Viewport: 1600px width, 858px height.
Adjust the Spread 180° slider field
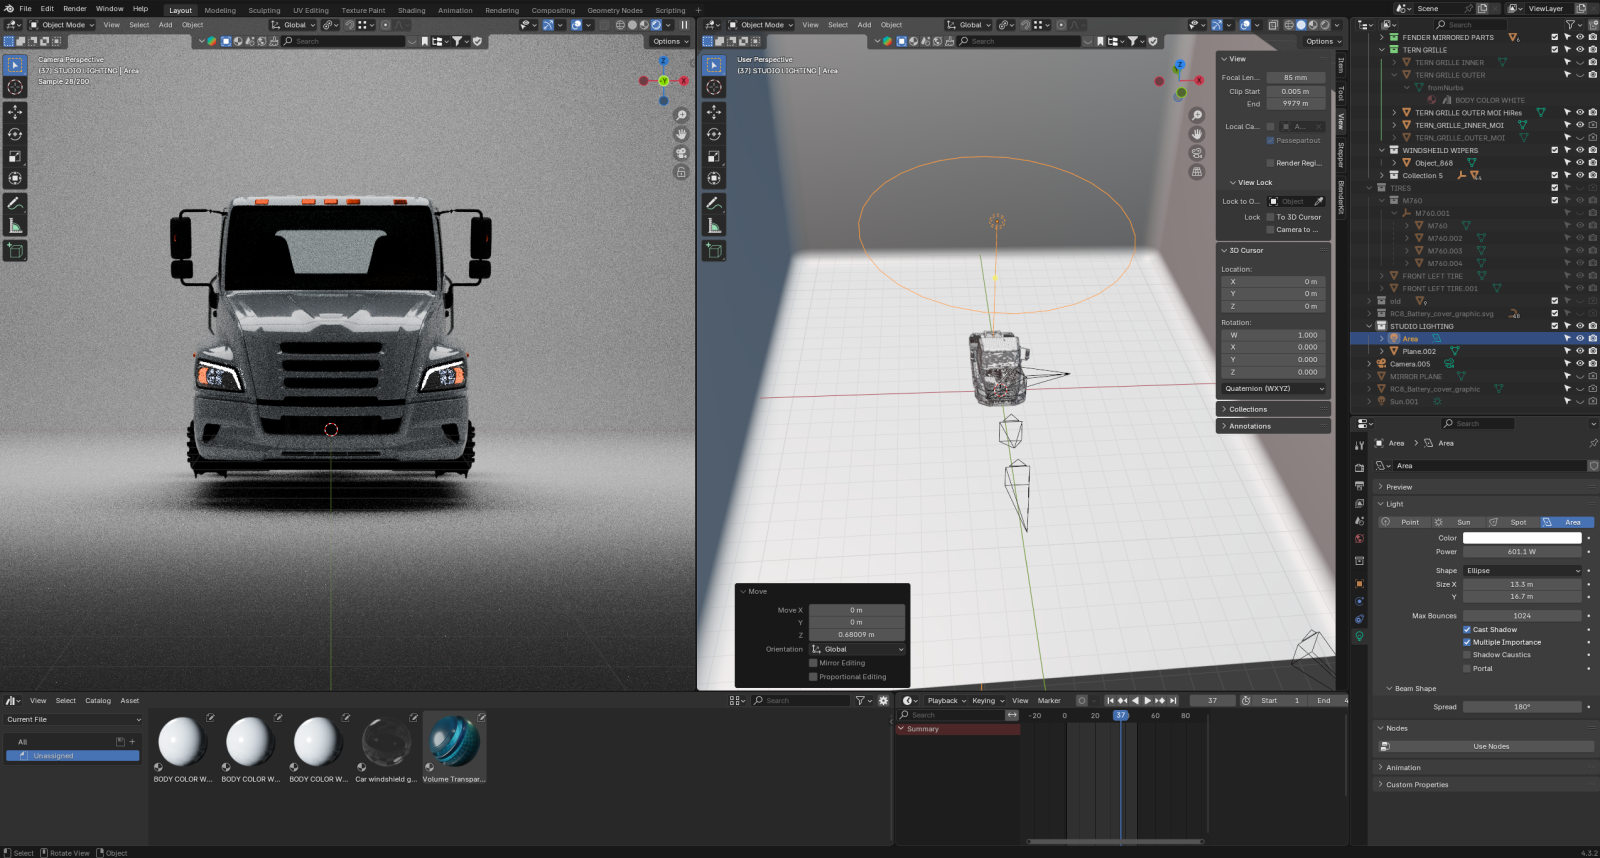click(x=1522, y=707)
